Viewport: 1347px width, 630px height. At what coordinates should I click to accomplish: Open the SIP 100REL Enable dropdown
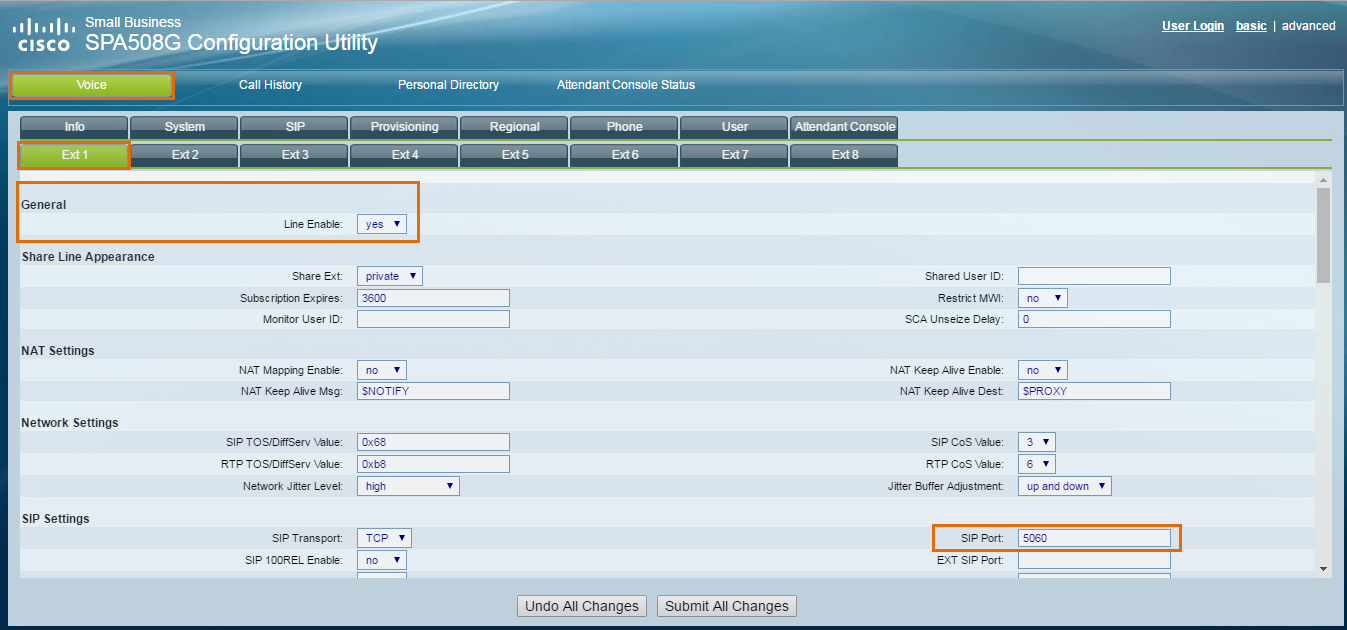coord(382,560)
